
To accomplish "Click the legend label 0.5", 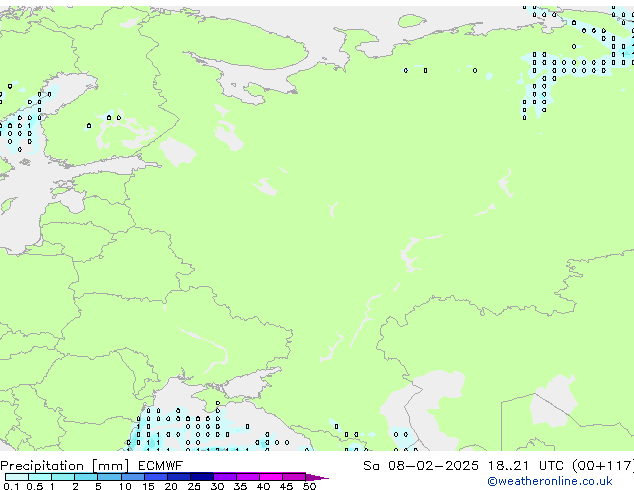I will pos(35,486).
